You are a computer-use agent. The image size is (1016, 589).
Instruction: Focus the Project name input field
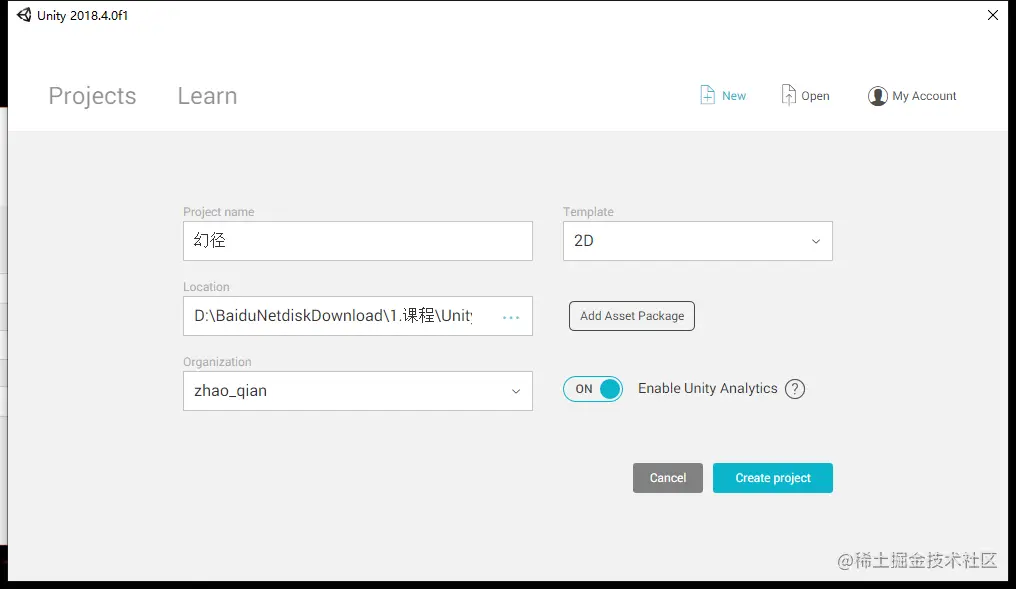(358, 241)
